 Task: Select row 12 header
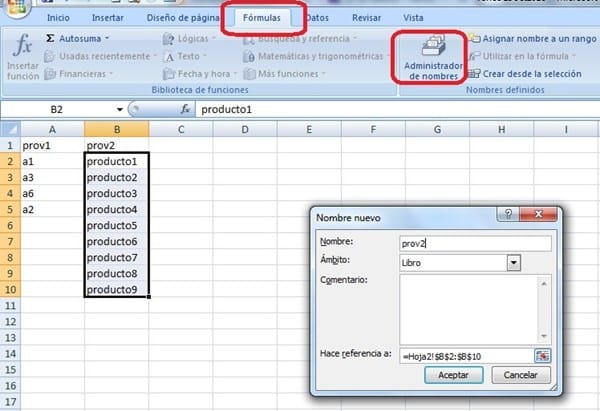click(x=10, y=321)
